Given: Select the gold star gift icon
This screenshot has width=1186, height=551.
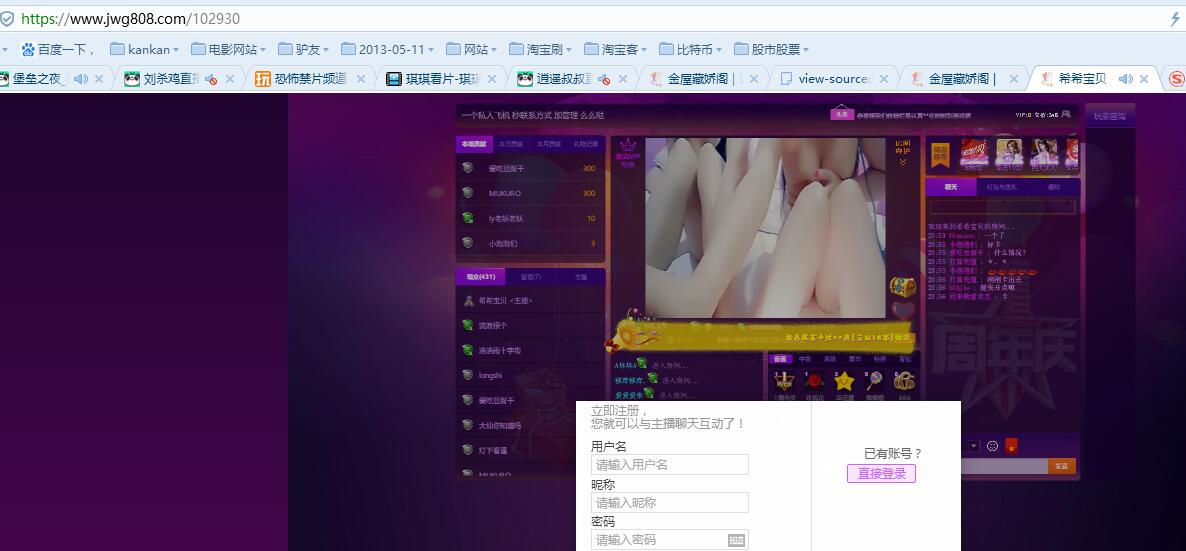Looking at the screenshot, I should point(844,381).
